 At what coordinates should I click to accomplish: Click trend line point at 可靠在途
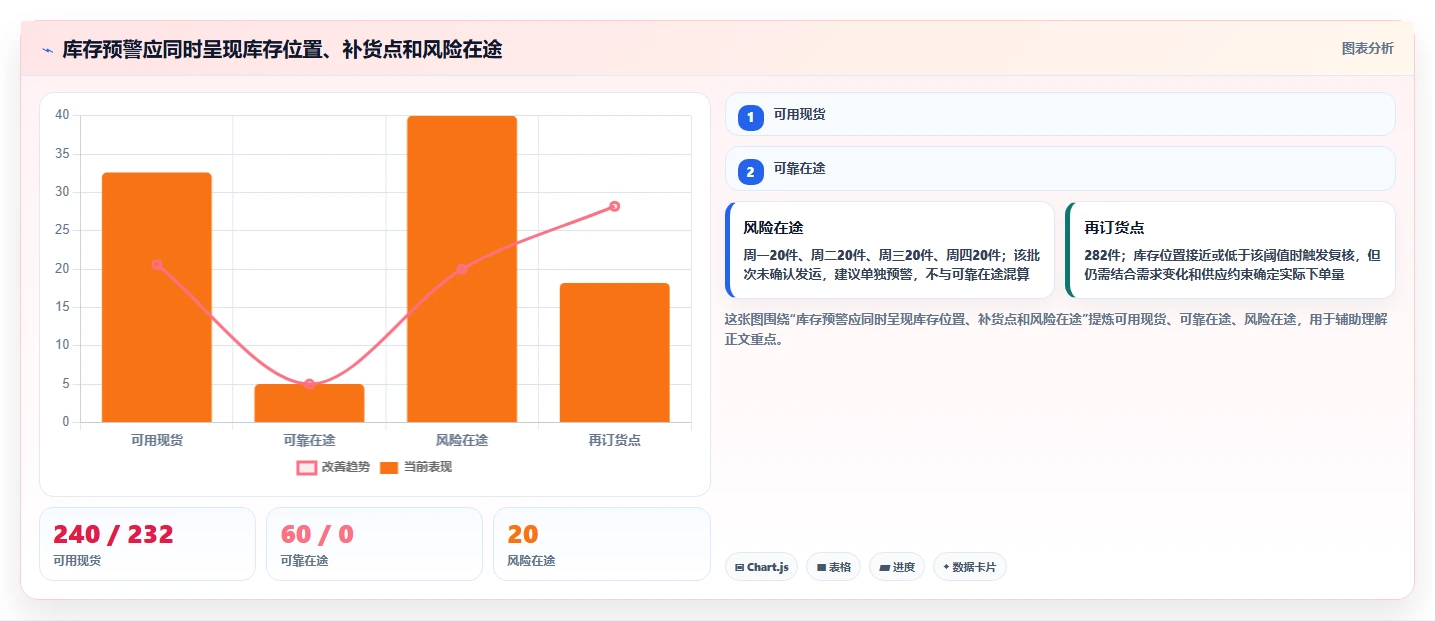tap(309, 384)
